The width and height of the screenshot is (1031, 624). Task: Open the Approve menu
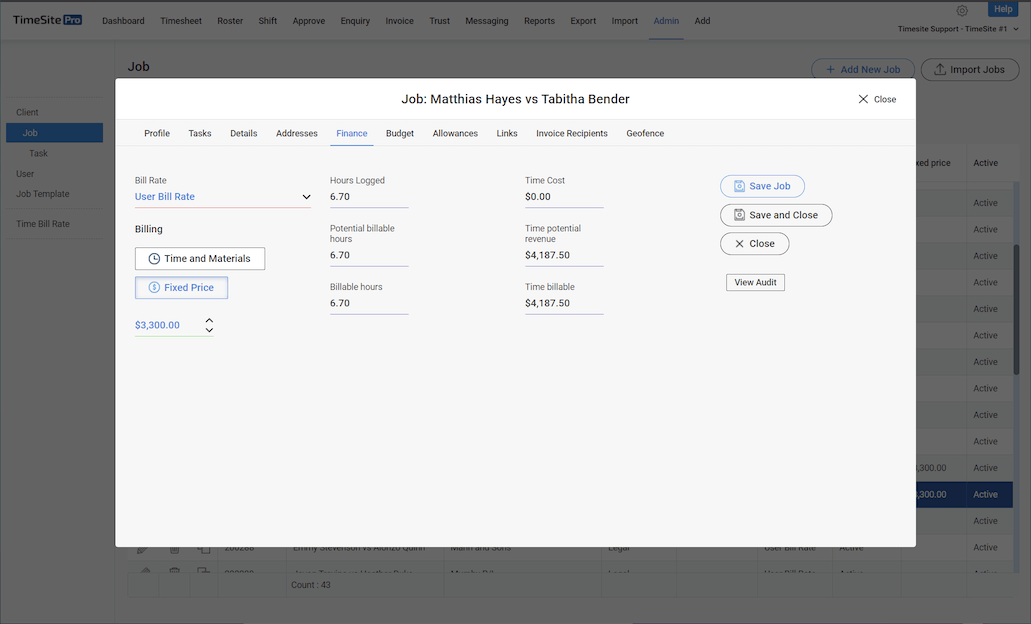click(x=309, y=21)
